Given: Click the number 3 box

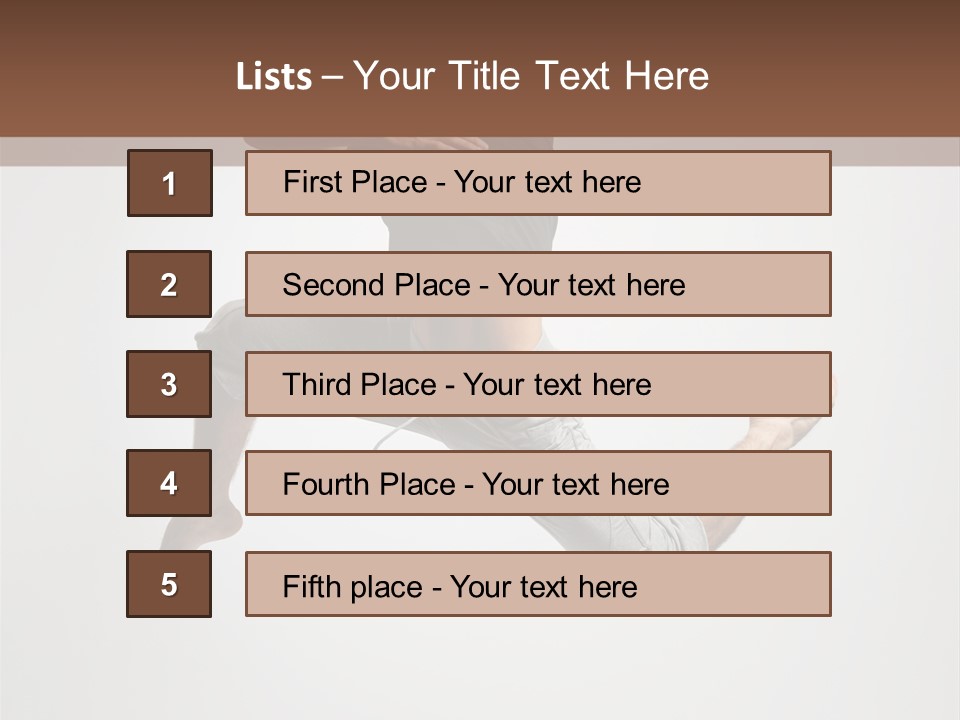Looking at the screenshot, I should (x=169, y=384).
